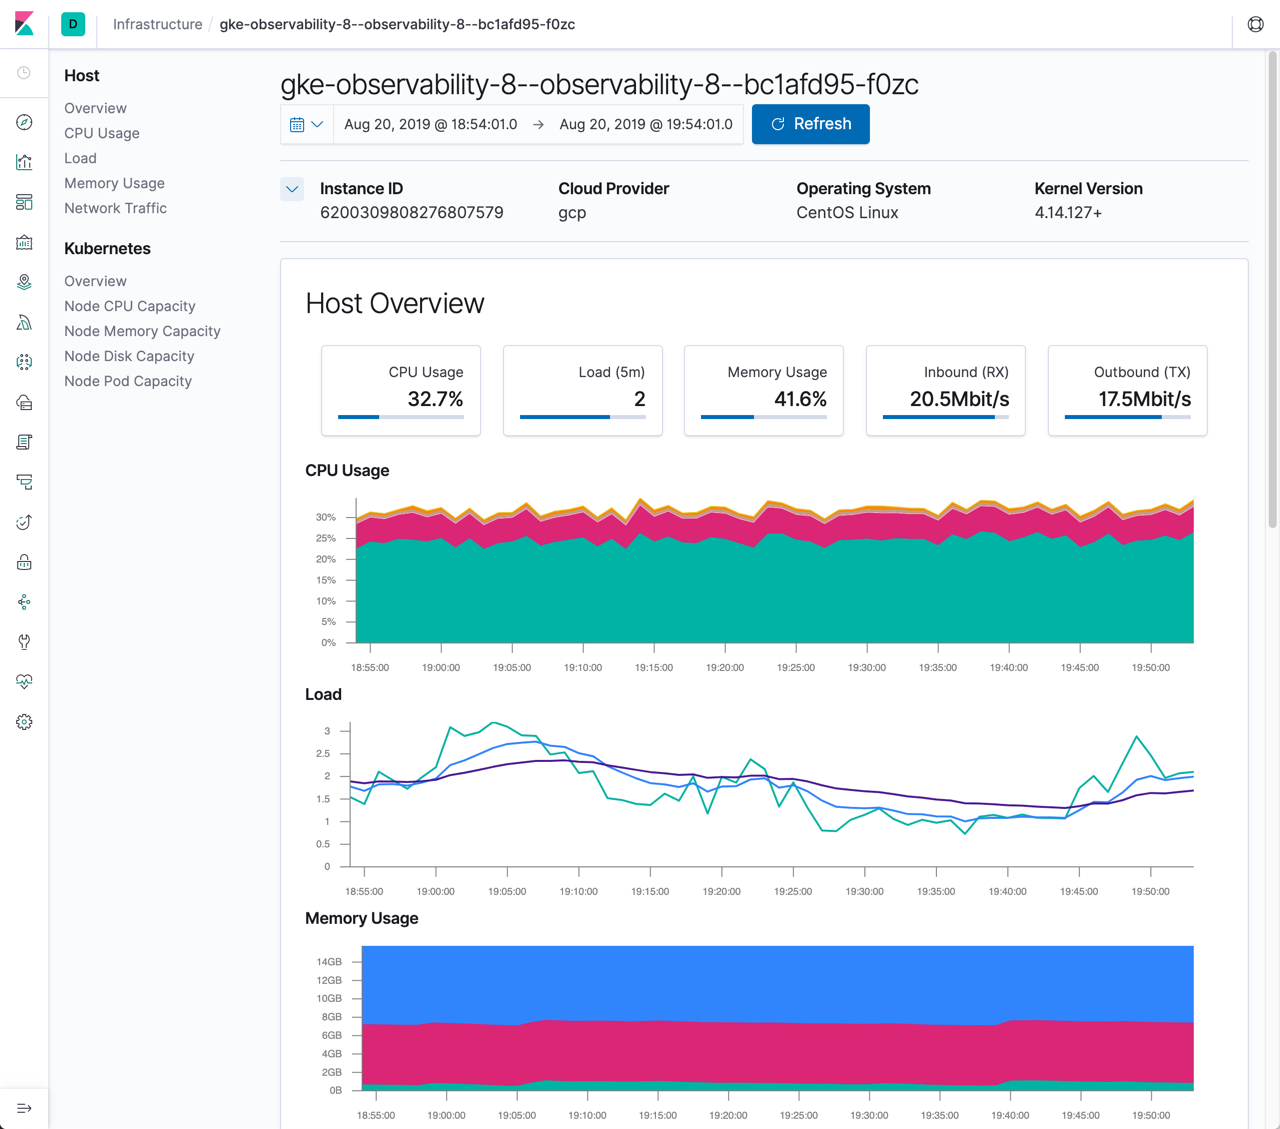Screen dimensions: 1280x1129
Task: Select Node Pod Capacity under Kubernetes
Action: pos(127,381)
